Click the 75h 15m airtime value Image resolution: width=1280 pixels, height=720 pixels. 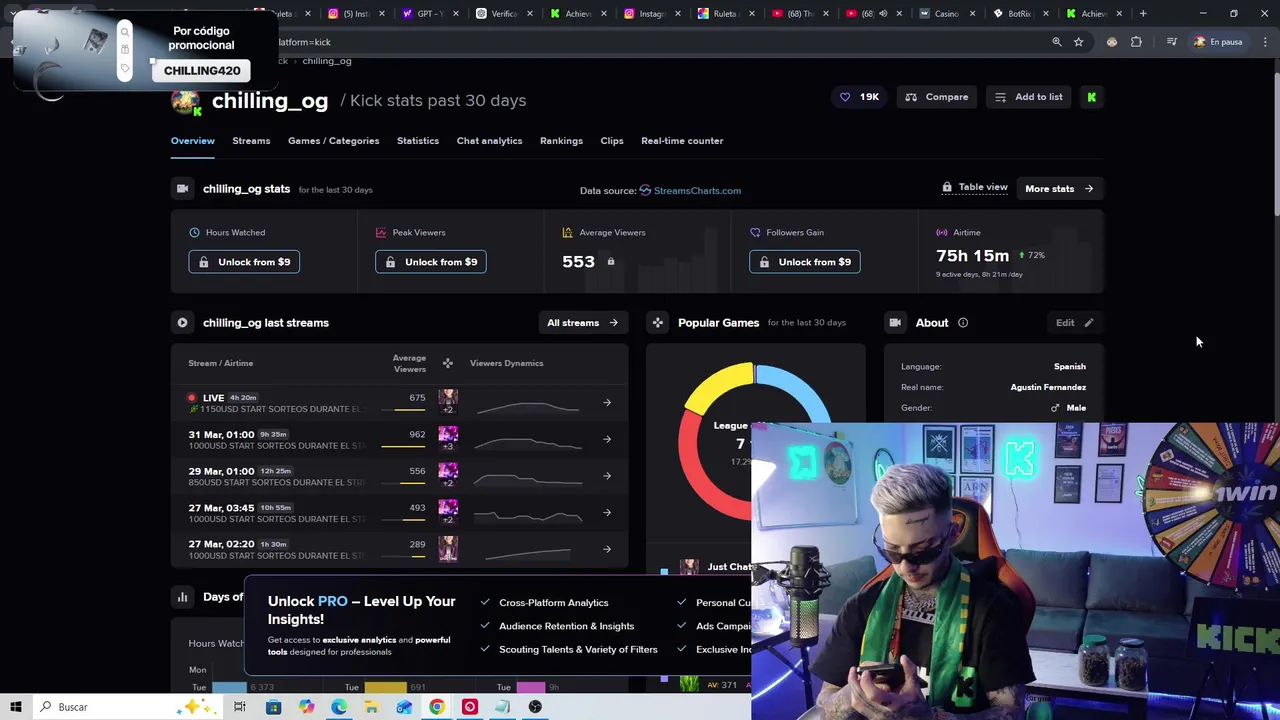[x=972, y=256]
